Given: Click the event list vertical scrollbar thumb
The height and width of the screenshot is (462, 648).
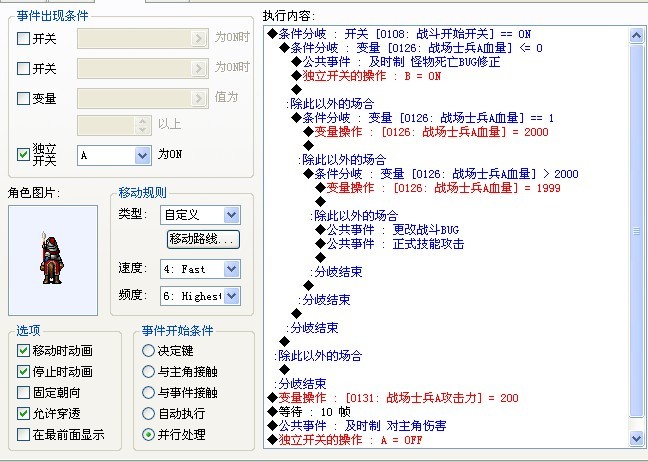Looking at the screenshot, I should coord(636,231).
